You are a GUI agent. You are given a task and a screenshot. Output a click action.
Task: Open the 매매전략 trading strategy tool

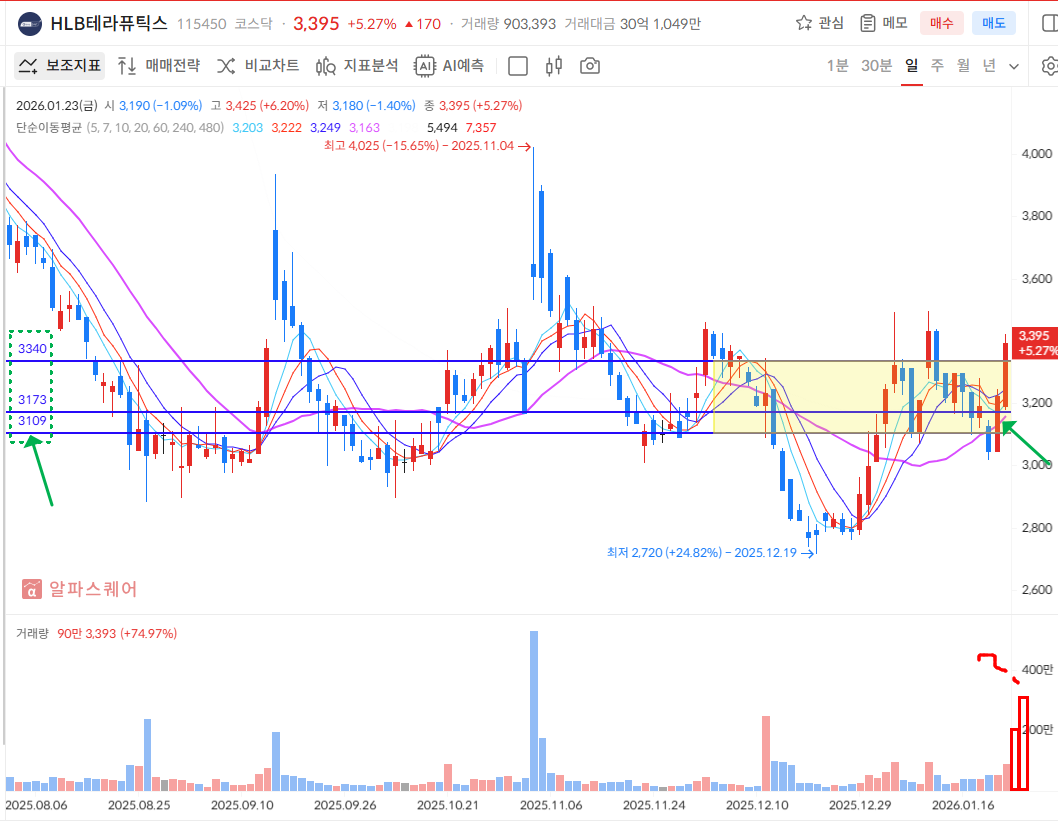point(159,66)
